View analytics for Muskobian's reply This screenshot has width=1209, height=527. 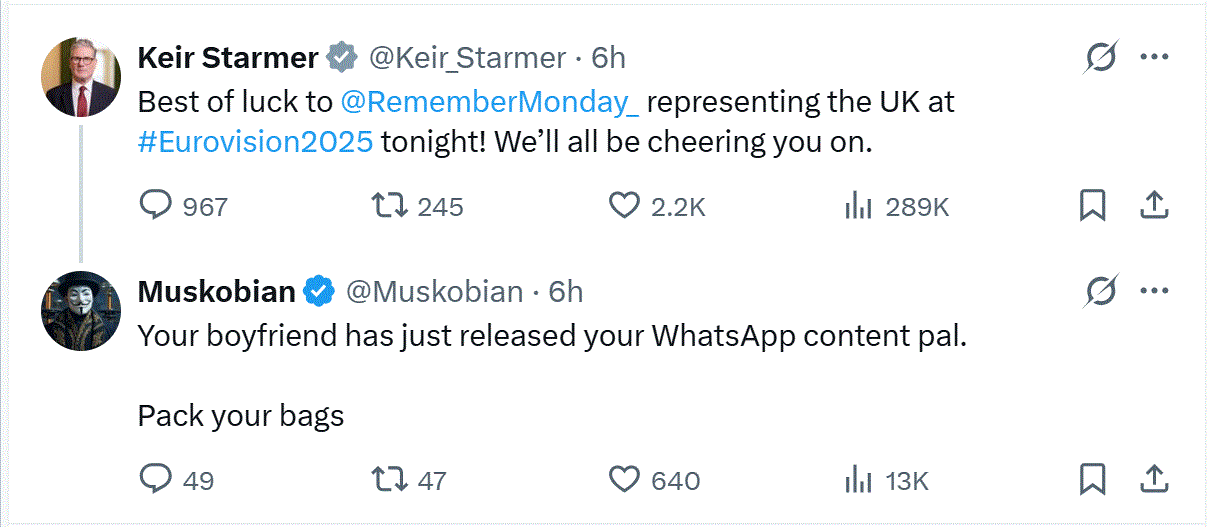(x=859, y=480)
